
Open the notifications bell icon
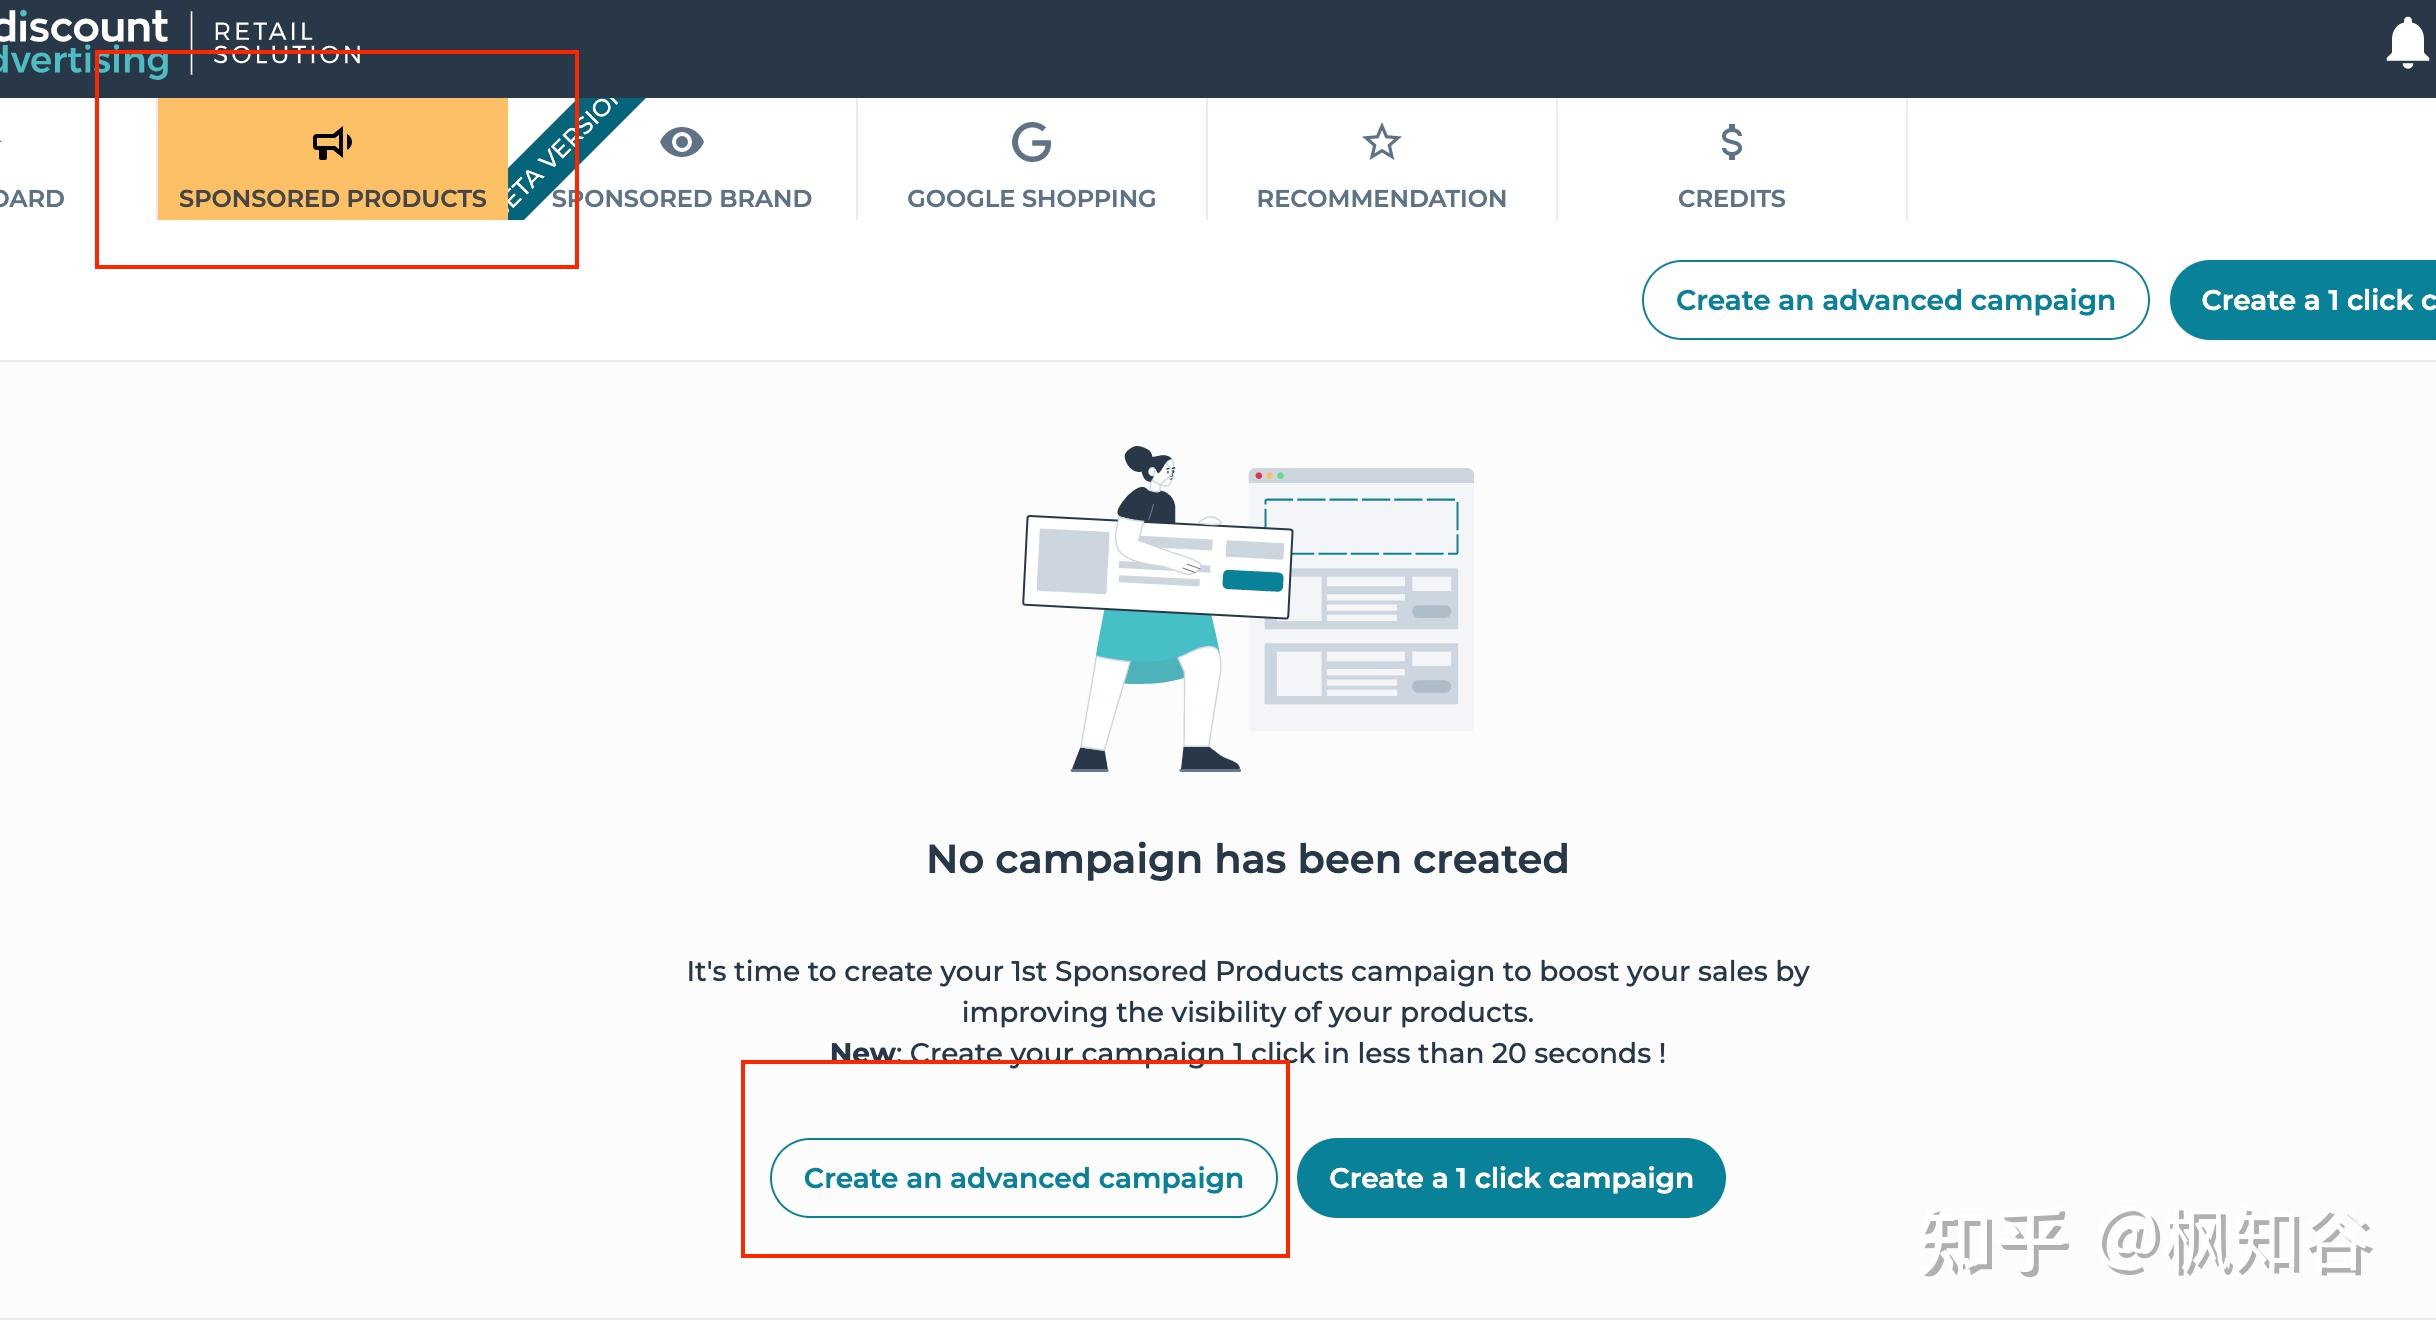(x=2406, y=45)
